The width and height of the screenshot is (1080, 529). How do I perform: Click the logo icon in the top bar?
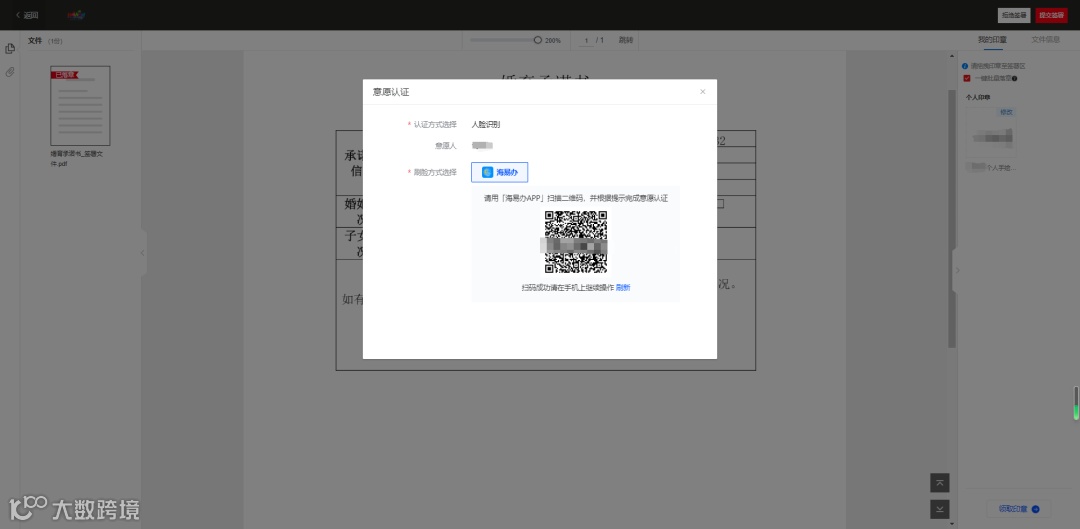[x=76, y=15]
